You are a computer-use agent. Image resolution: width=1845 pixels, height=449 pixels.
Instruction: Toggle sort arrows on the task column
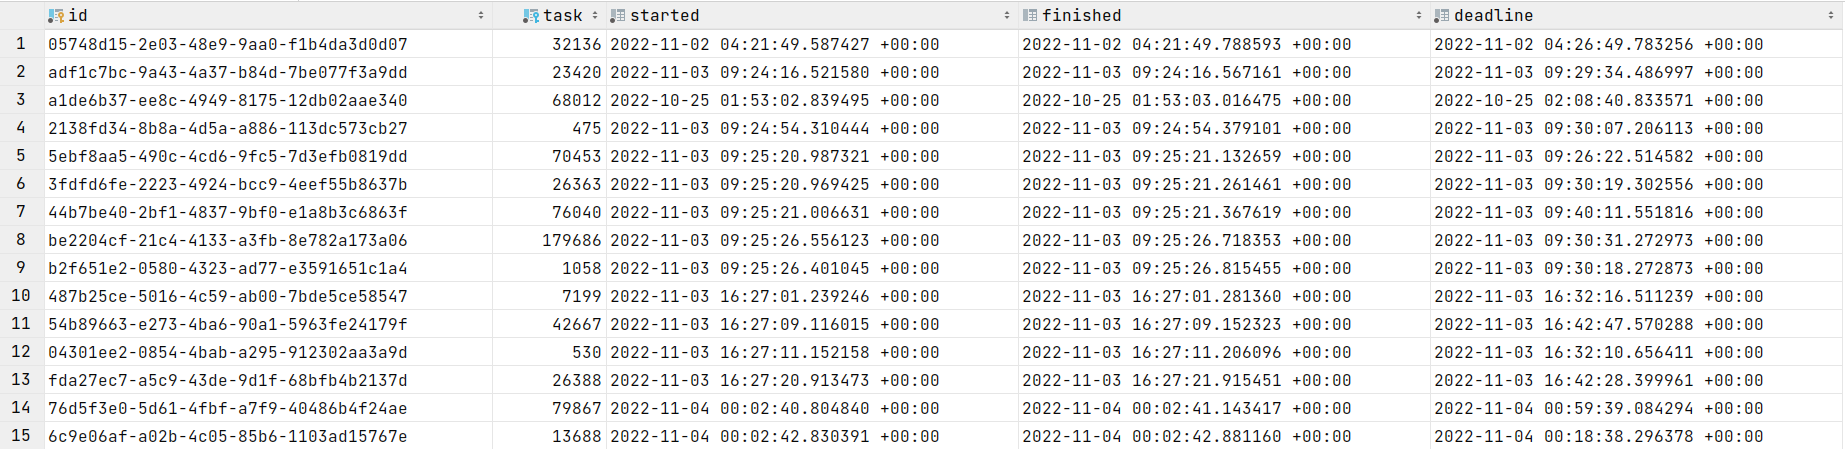click(595, 16)
